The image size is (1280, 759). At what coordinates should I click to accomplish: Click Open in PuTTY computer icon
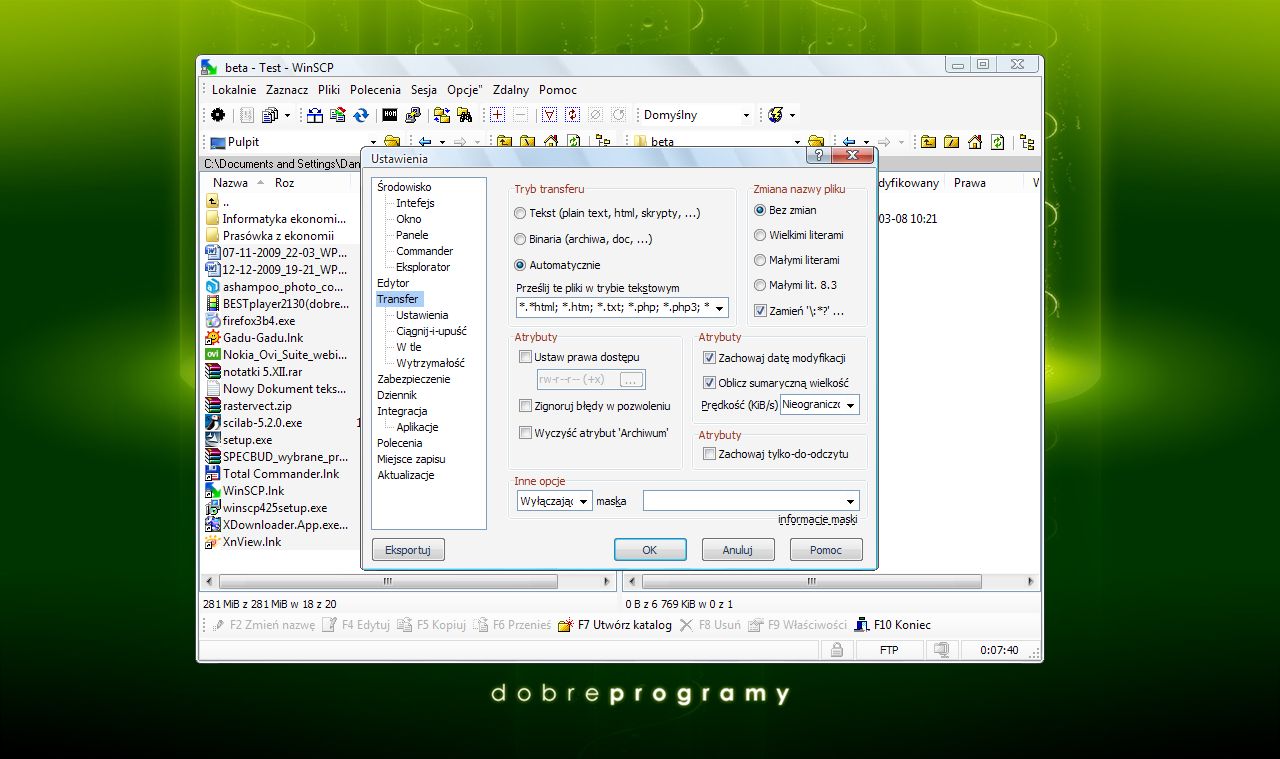click(x=413, y=115)
